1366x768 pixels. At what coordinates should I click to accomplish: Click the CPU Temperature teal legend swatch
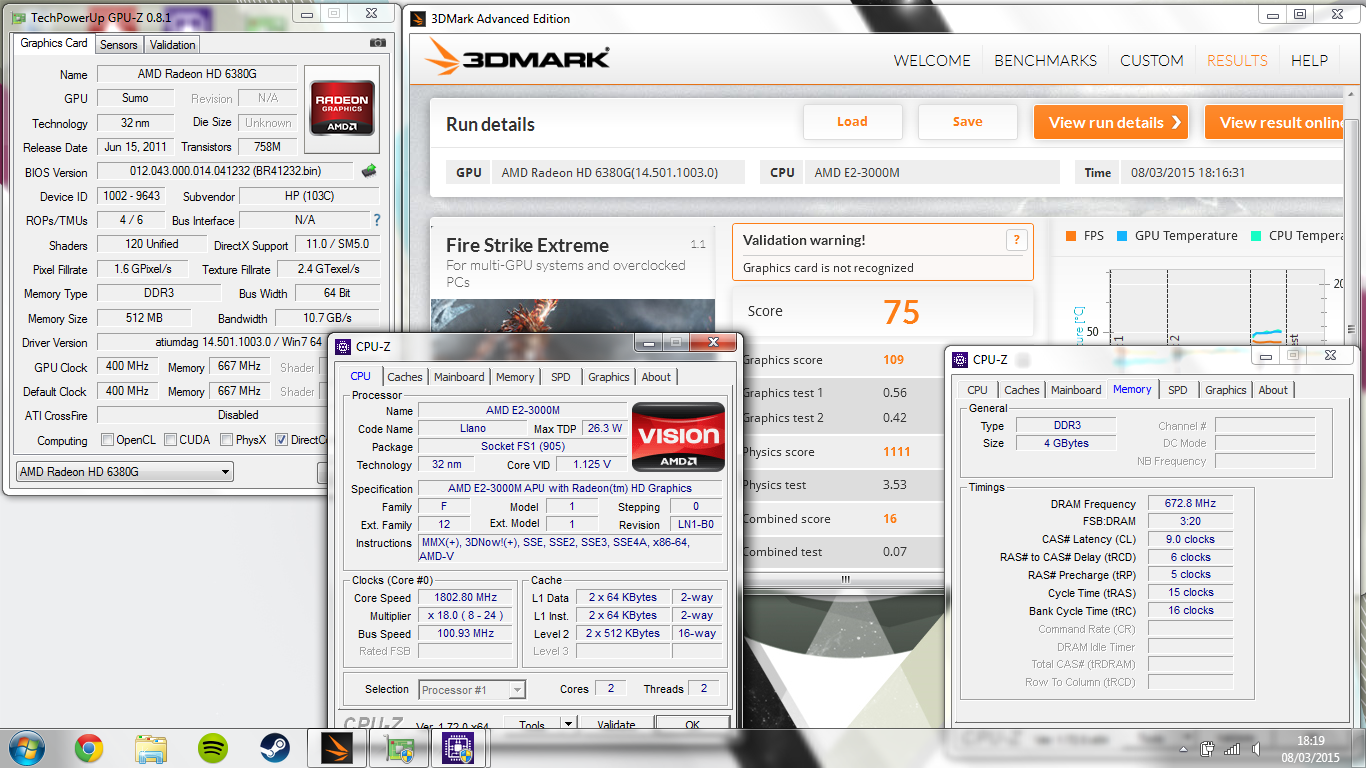click(x=1256, y=236)
